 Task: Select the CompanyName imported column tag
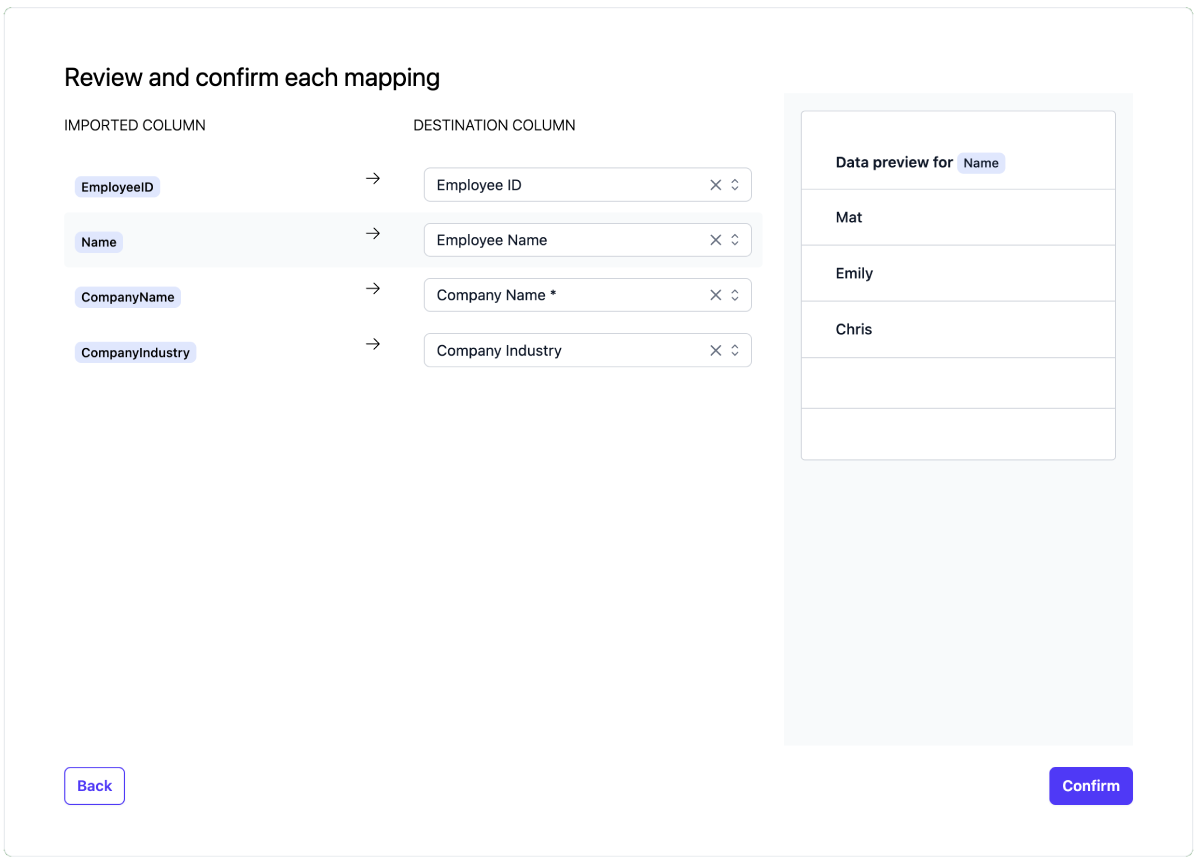click(128, 297)
